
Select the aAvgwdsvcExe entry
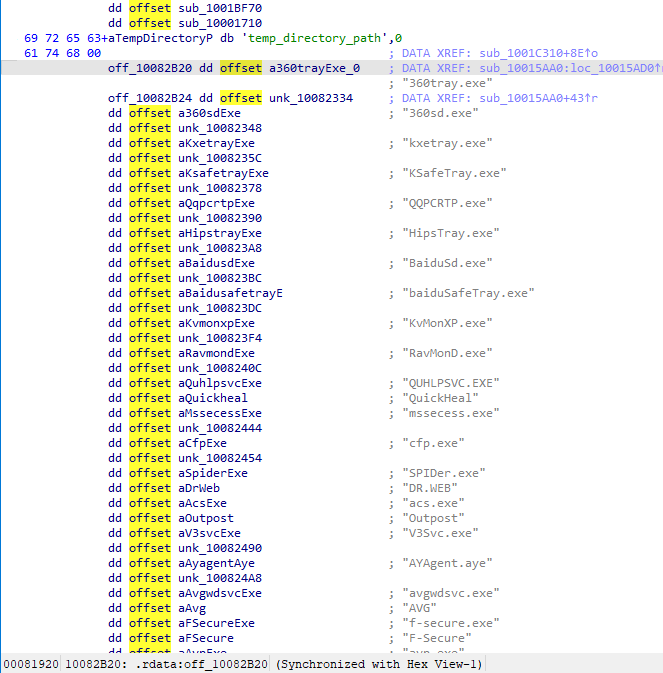[x=220, y=594]
